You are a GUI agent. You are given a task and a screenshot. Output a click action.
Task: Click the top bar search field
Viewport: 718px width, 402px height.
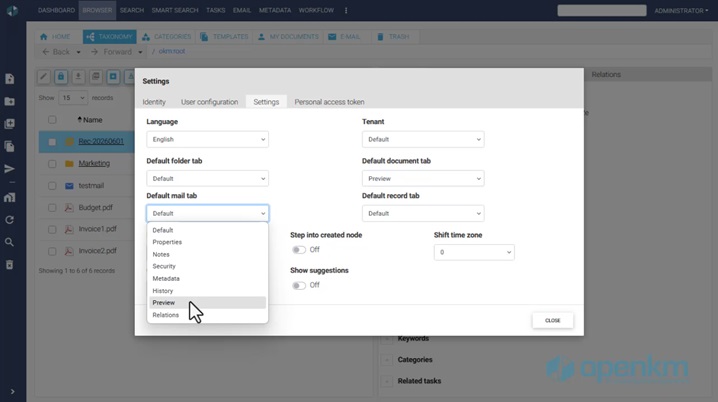pyautogui.click(x=602, y=11)
